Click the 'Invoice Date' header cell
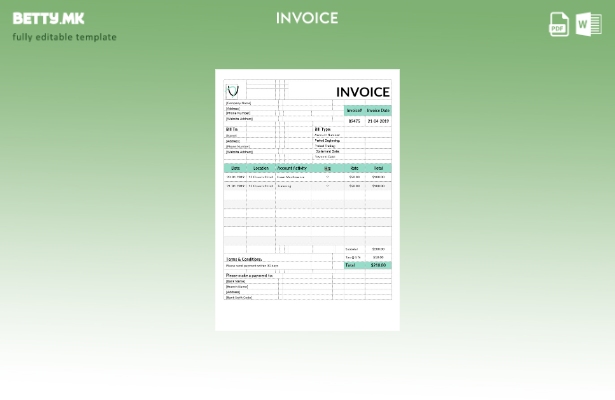Image resolution: width=615 pixels, height=400 pixels. coord(378,111)
